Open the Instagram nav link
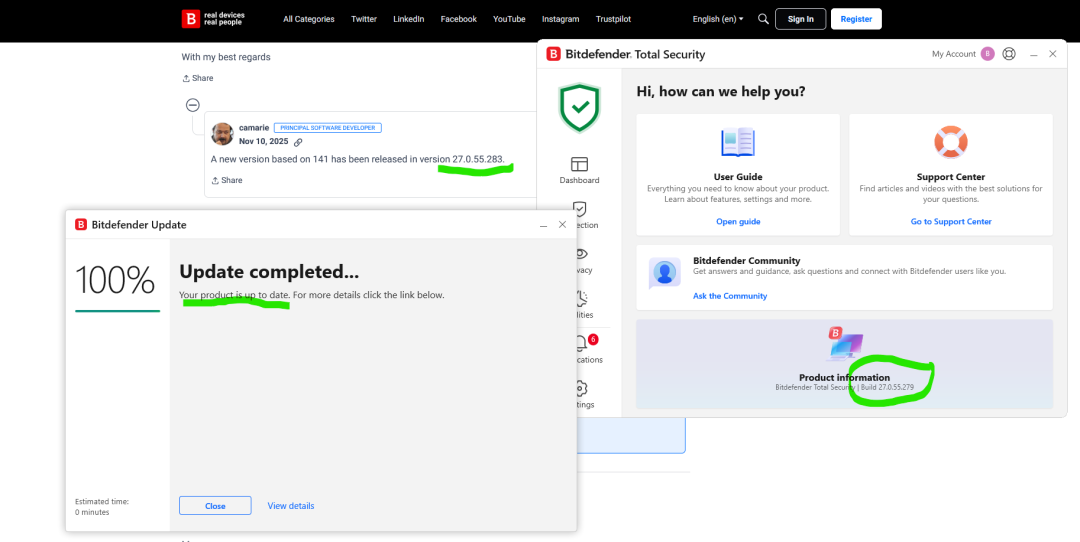 click(x=561, y=19)
